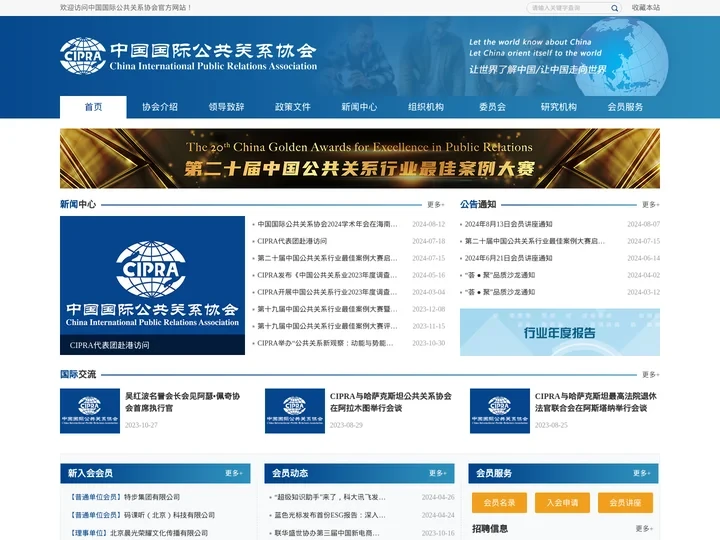Click 更多+ beside 国际交流 heading
720x540 pixels.
(x=651, y=375)
